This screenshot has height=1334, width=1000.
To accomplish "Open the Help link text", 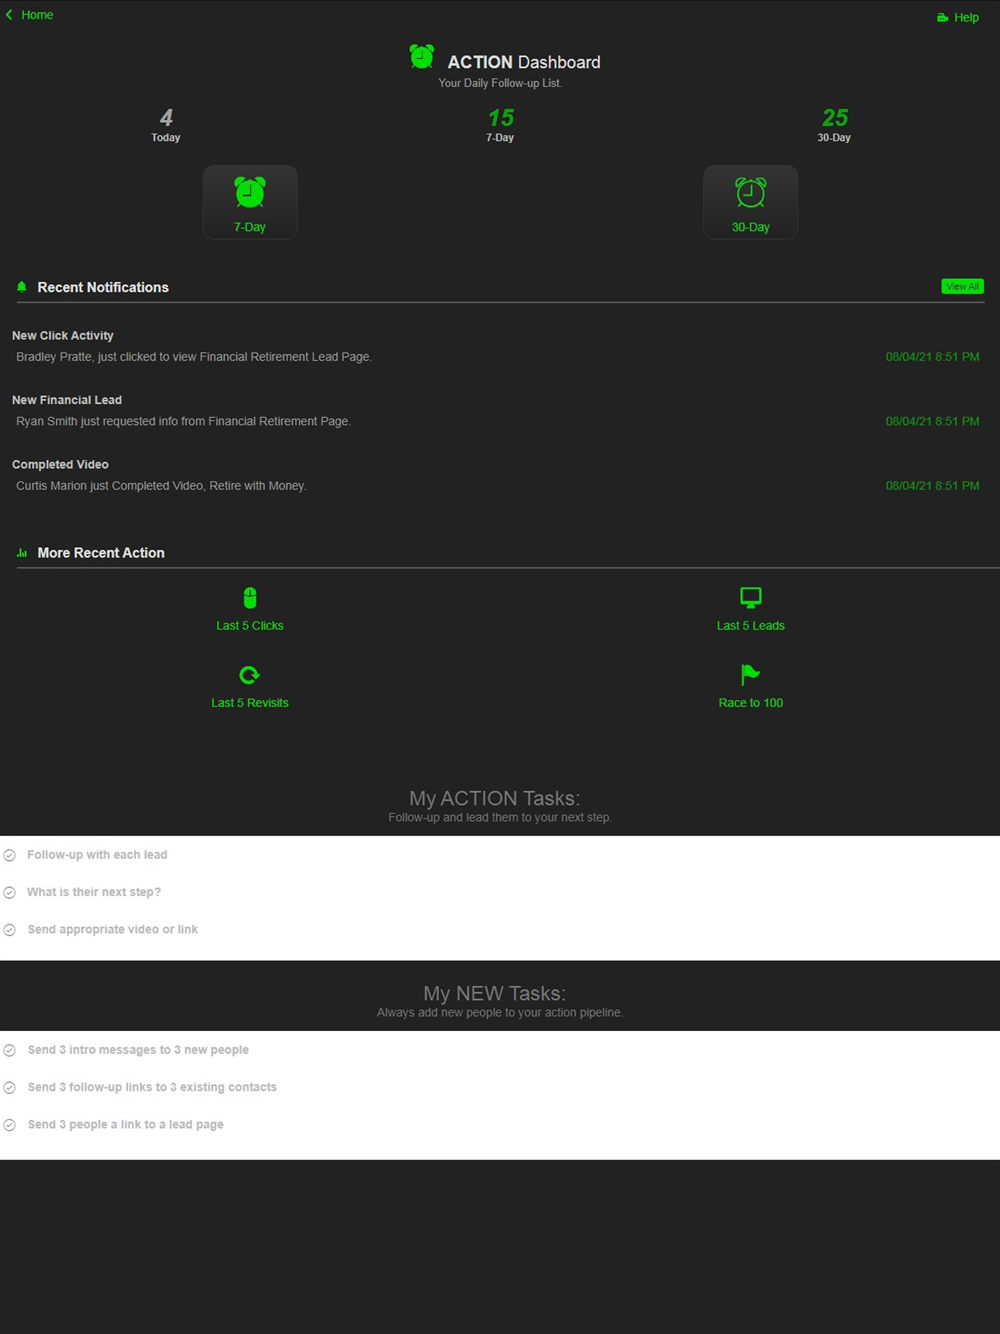I will coord(966,18).
